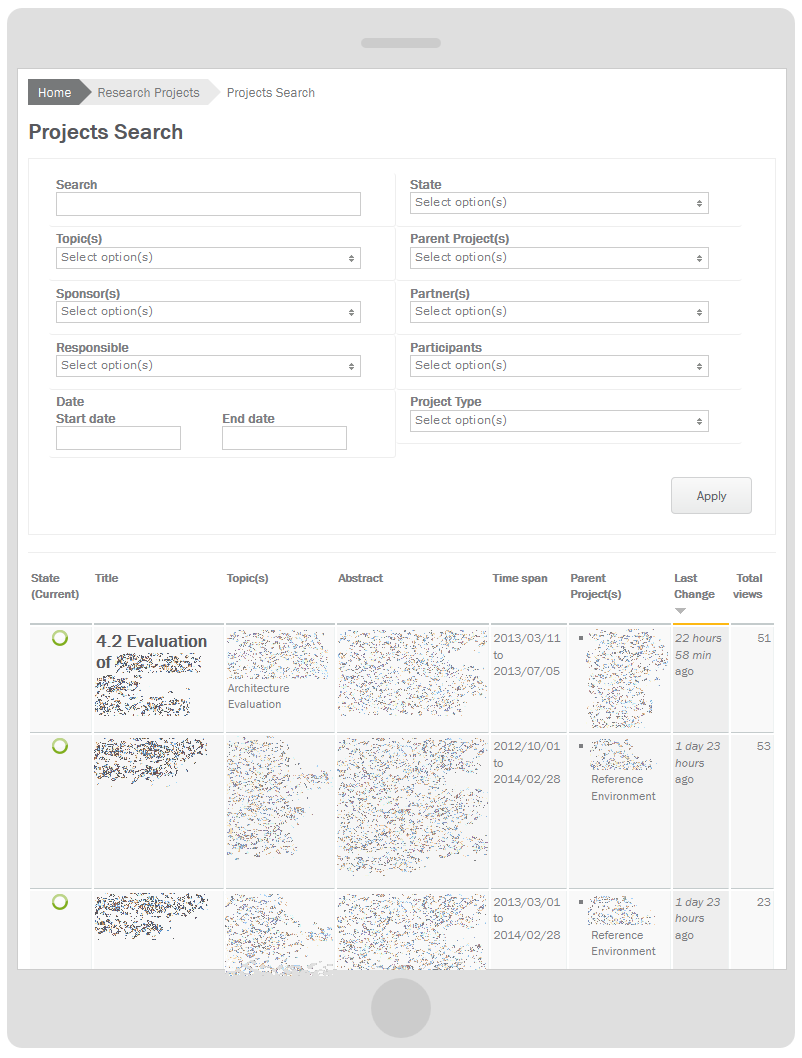
Task: Expand the Topic(s) select box
Action: tap(208, 258)
